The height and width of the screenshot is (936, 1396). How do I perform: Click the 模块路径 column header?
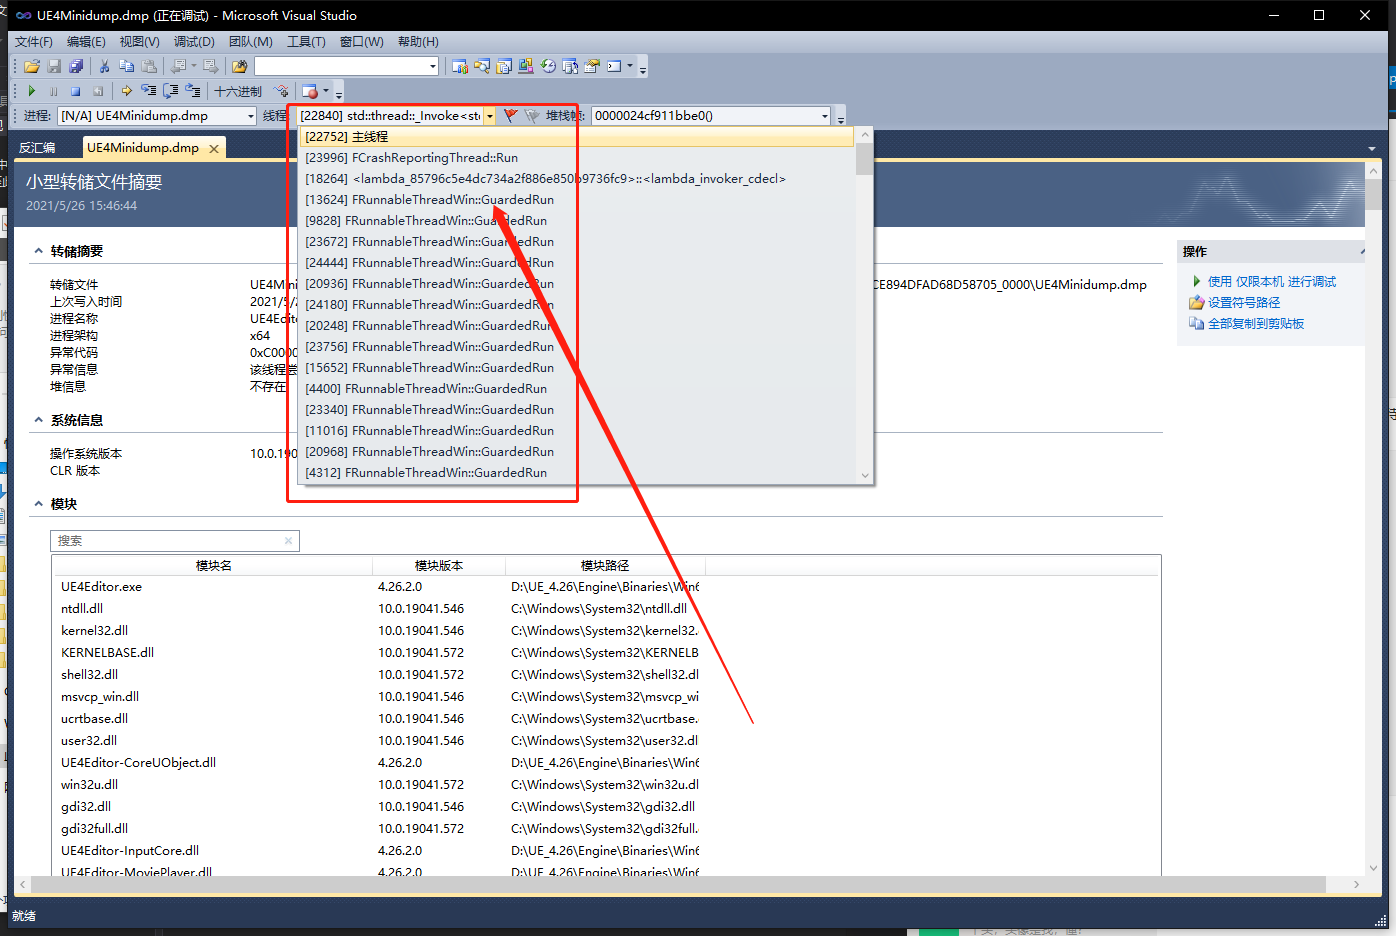tap(605, 565)
